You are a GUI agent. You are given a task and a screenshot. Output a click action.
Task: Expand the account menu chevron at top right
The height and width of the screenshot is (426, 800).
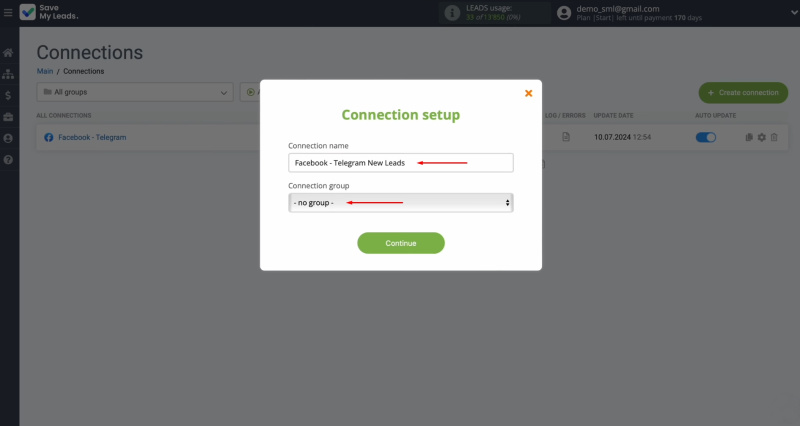pos(794,13)
